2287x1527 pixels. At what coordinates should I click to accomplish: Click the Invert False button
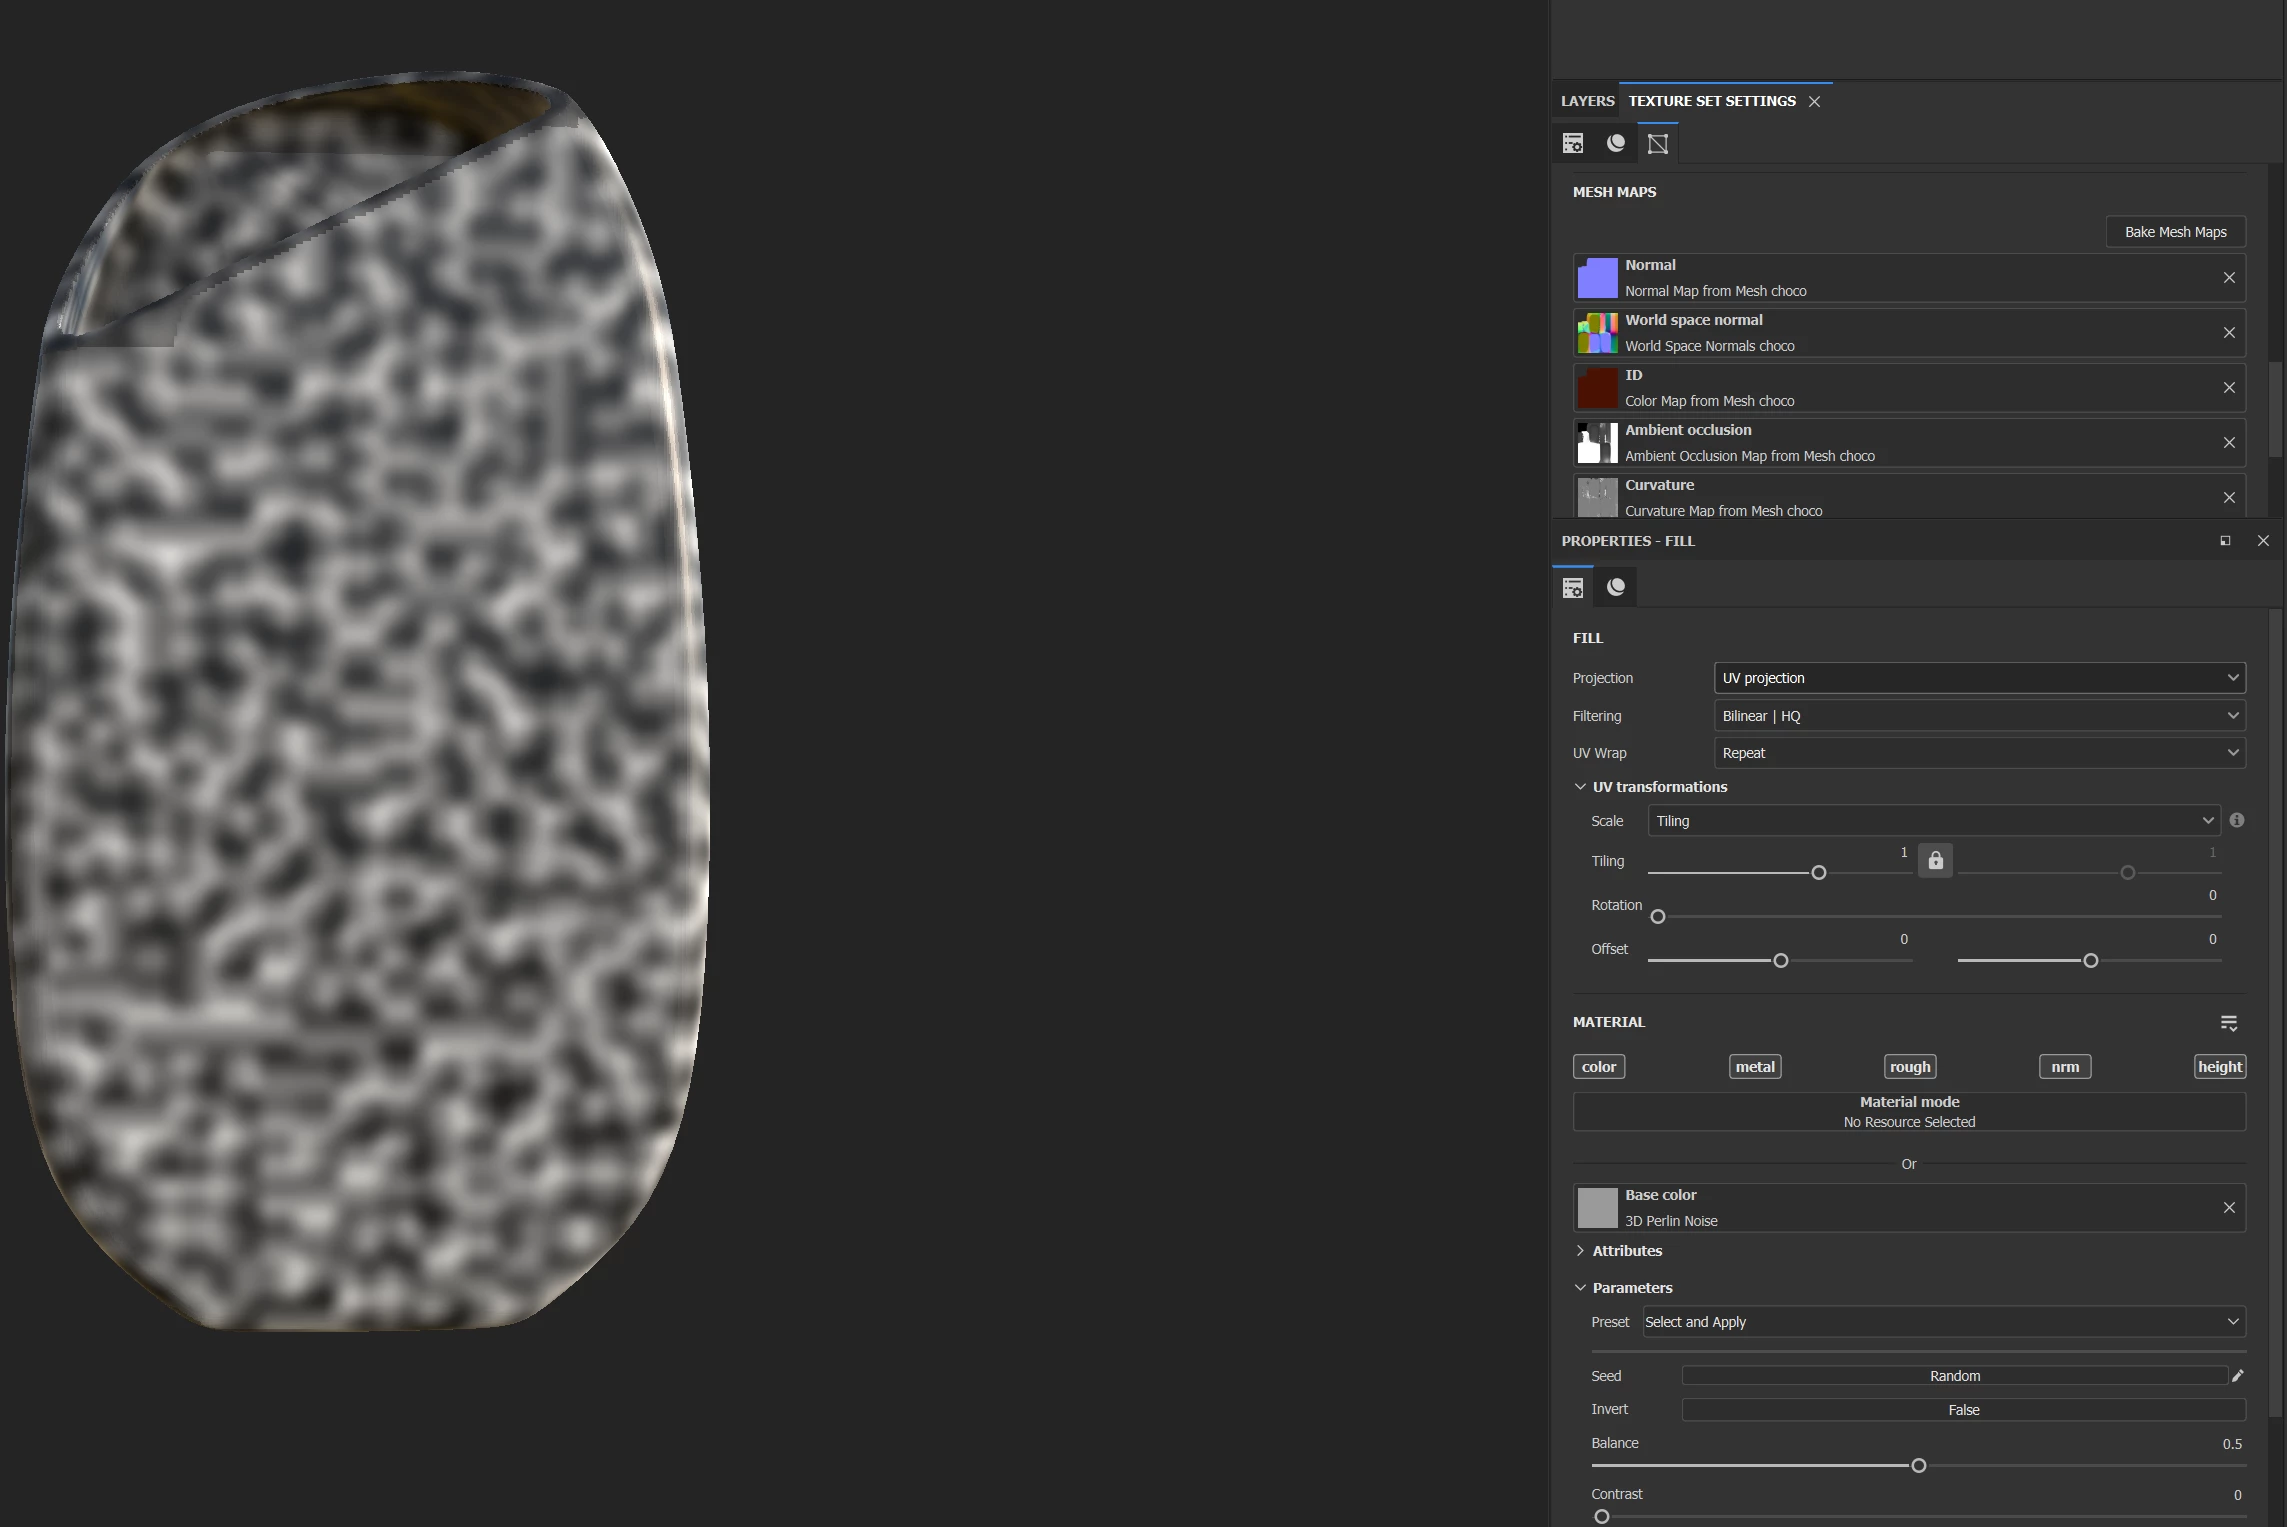(1962, 1410)
